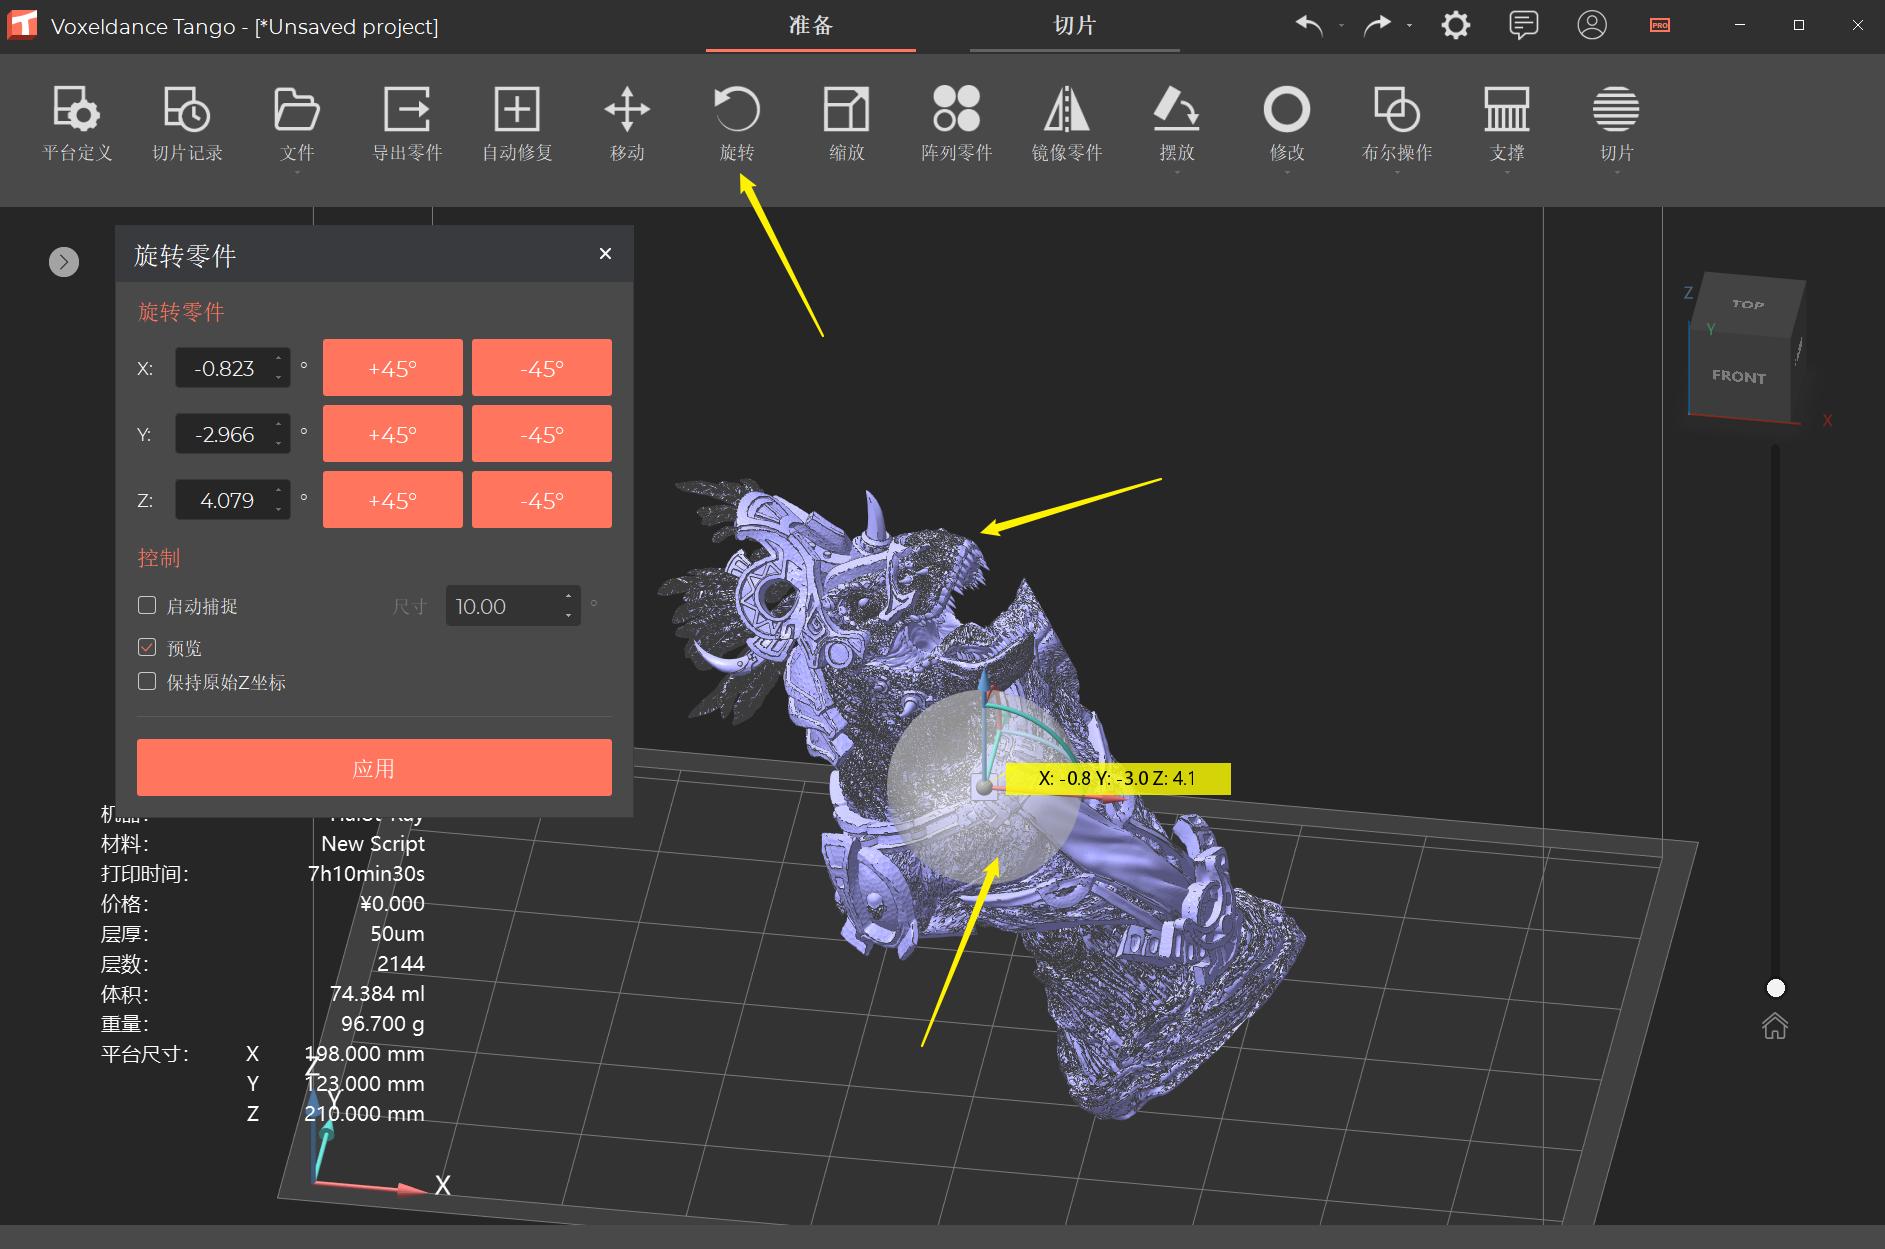Edit the Y rotation value field
Viewport: 1885px width, 1249px height.
pos(227,433)
